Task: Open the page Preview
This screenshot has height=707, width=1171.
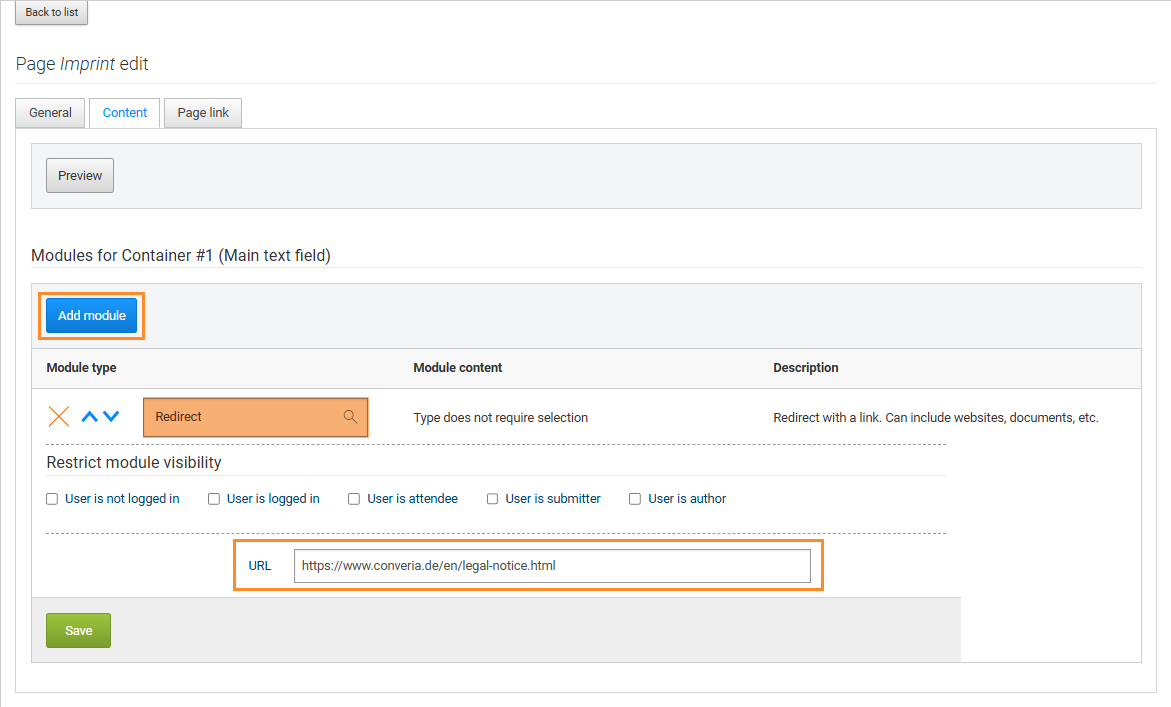Action: 80,175
